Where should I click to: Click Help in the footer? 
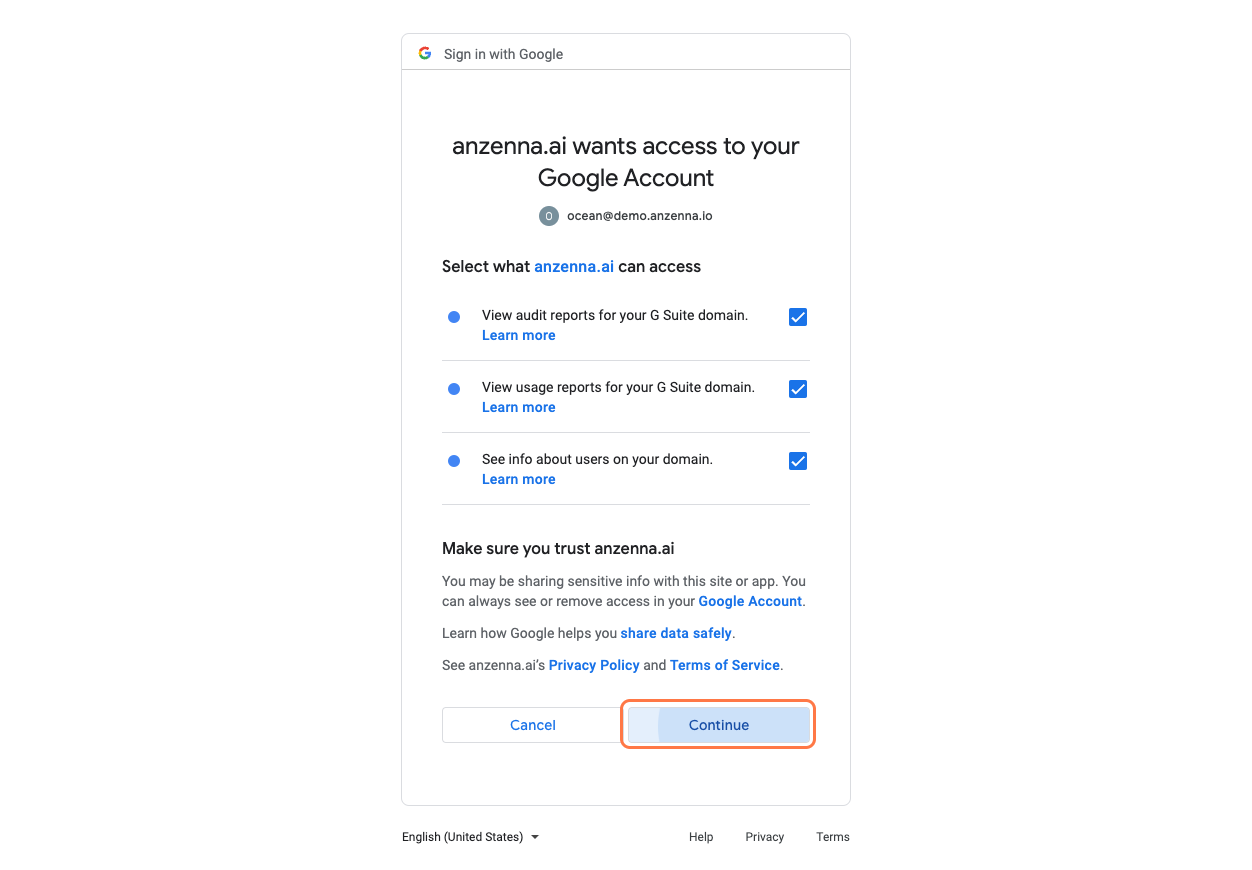701,837
